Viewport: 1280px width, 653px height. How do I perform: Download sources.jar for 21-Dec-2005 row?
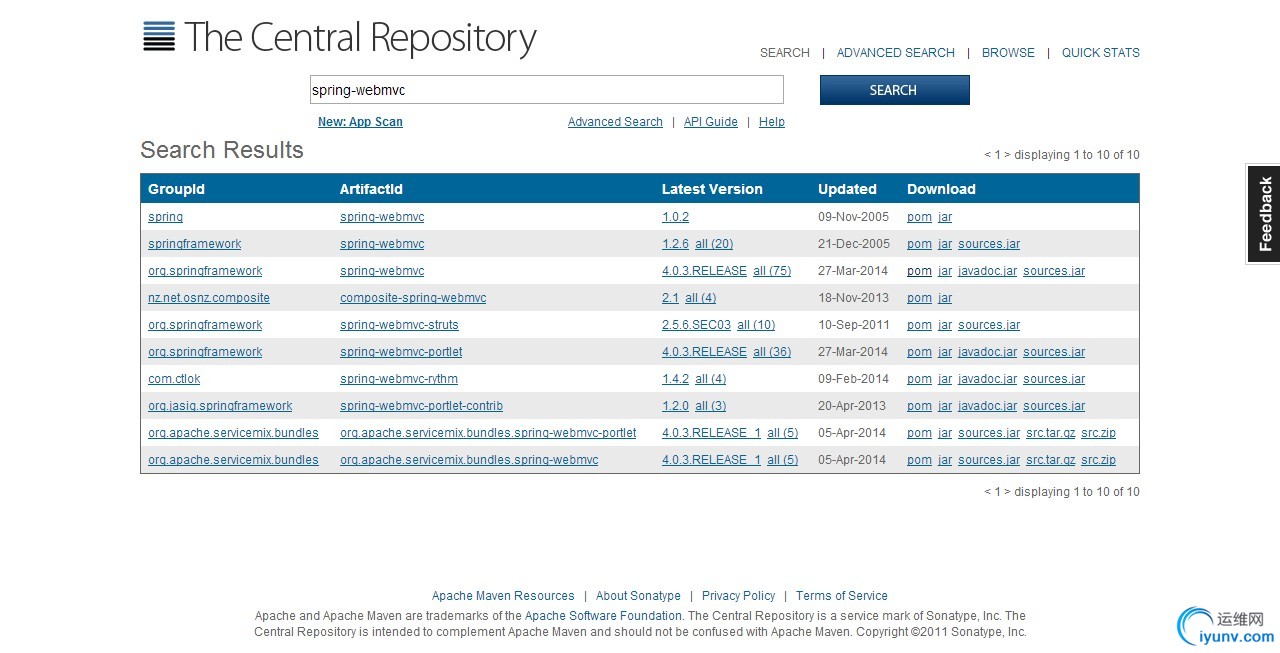click(x=989, y=244)
